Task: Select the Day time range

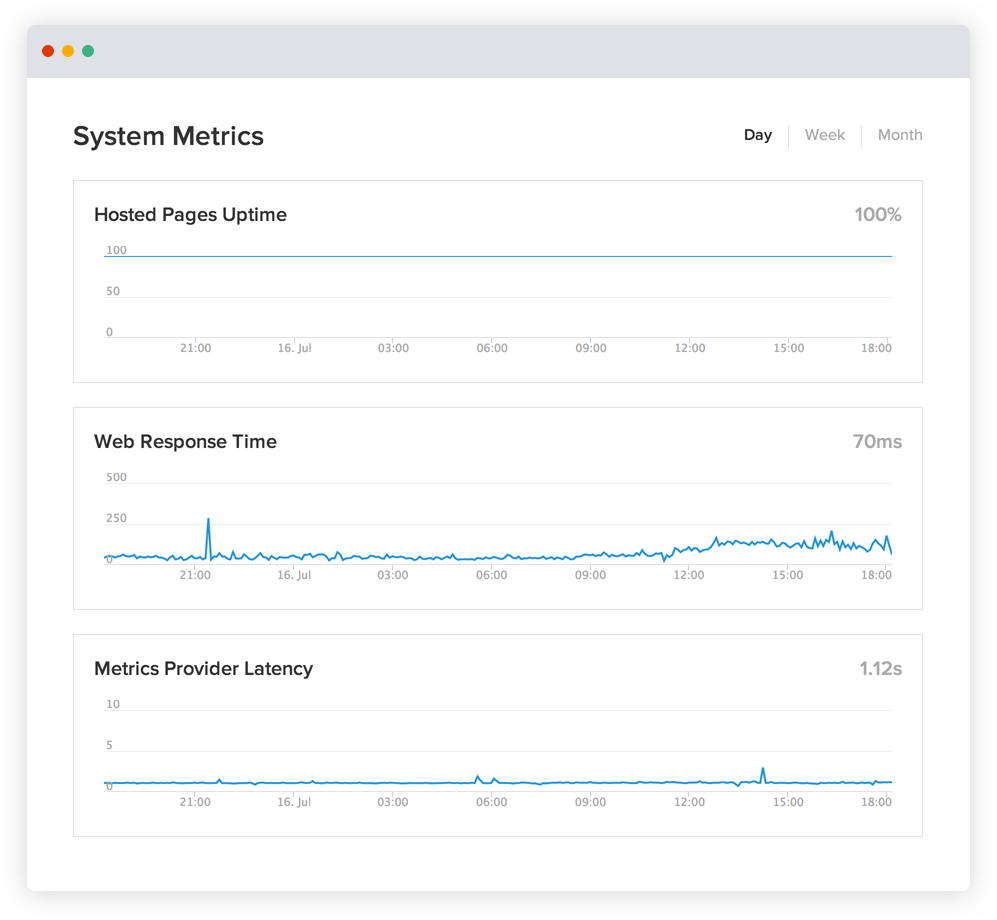Action: tap(758, 135)
